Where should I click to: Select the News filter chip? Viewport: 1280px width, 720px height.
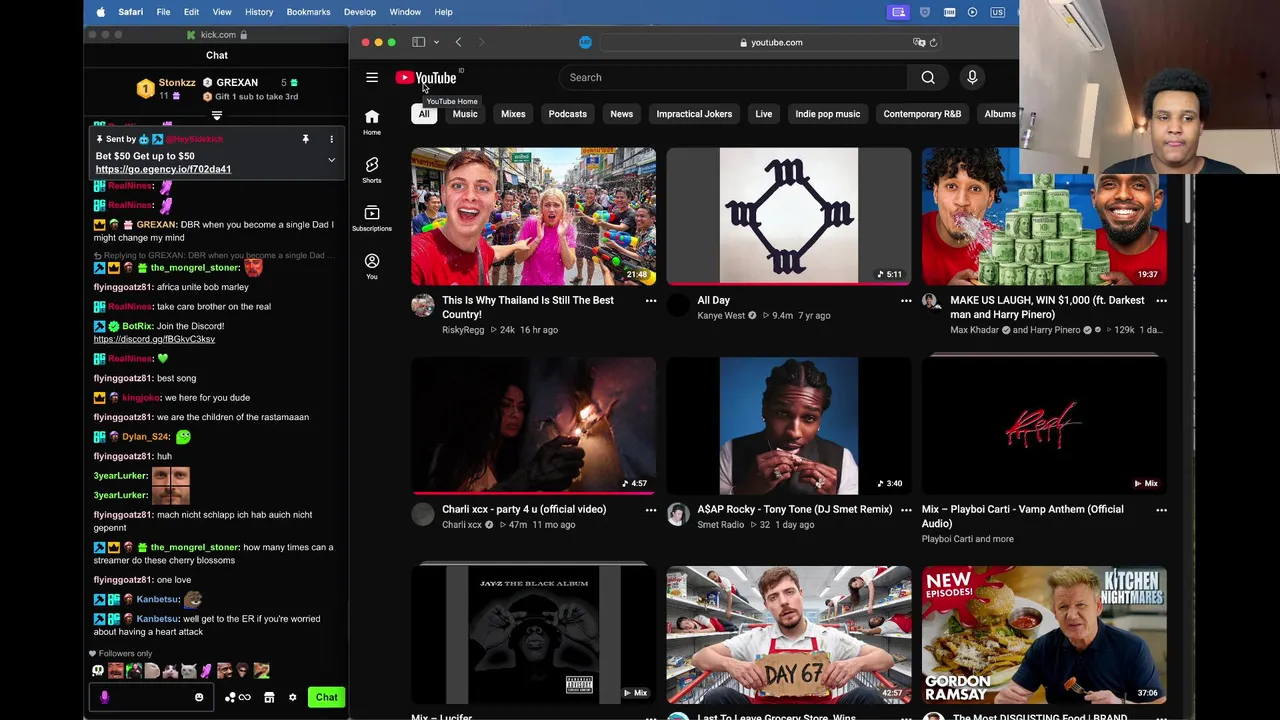622,114
